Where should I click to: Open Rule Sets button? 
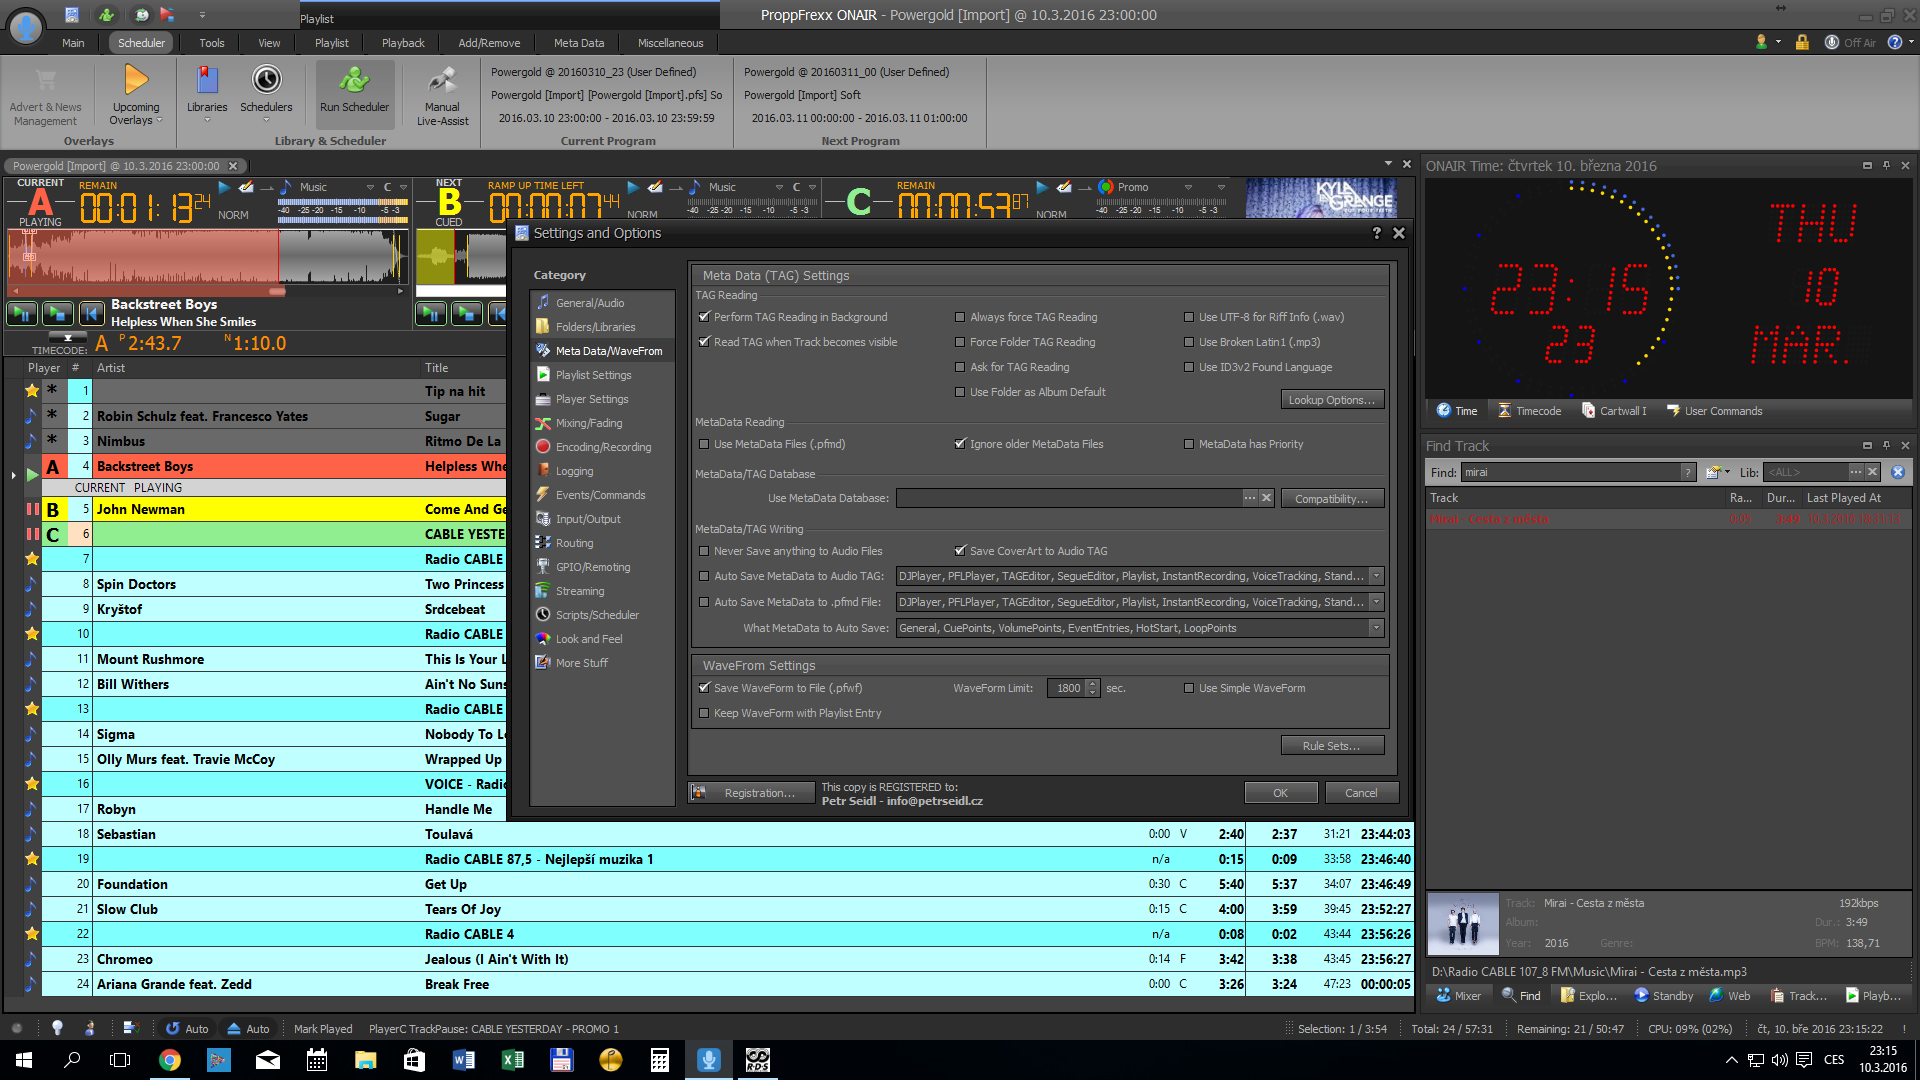1332,746
